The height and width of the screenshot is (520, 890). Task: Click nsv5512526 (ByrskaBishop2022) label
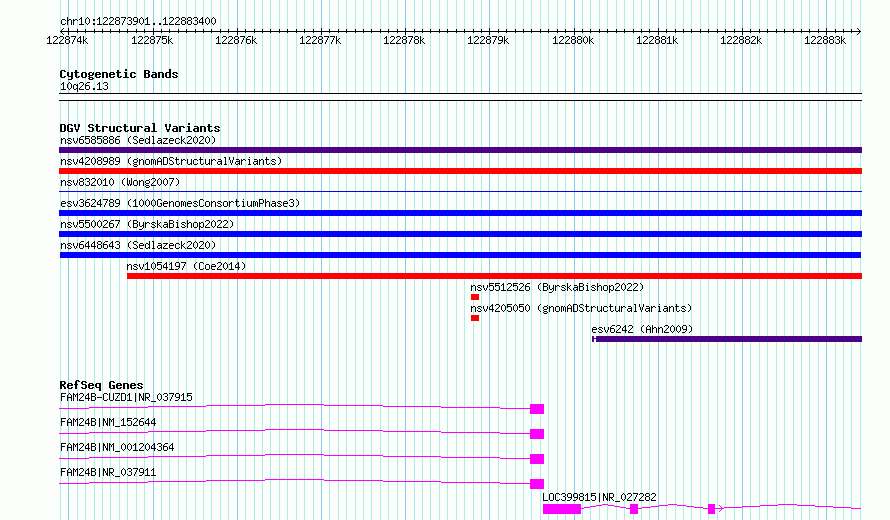557,287
